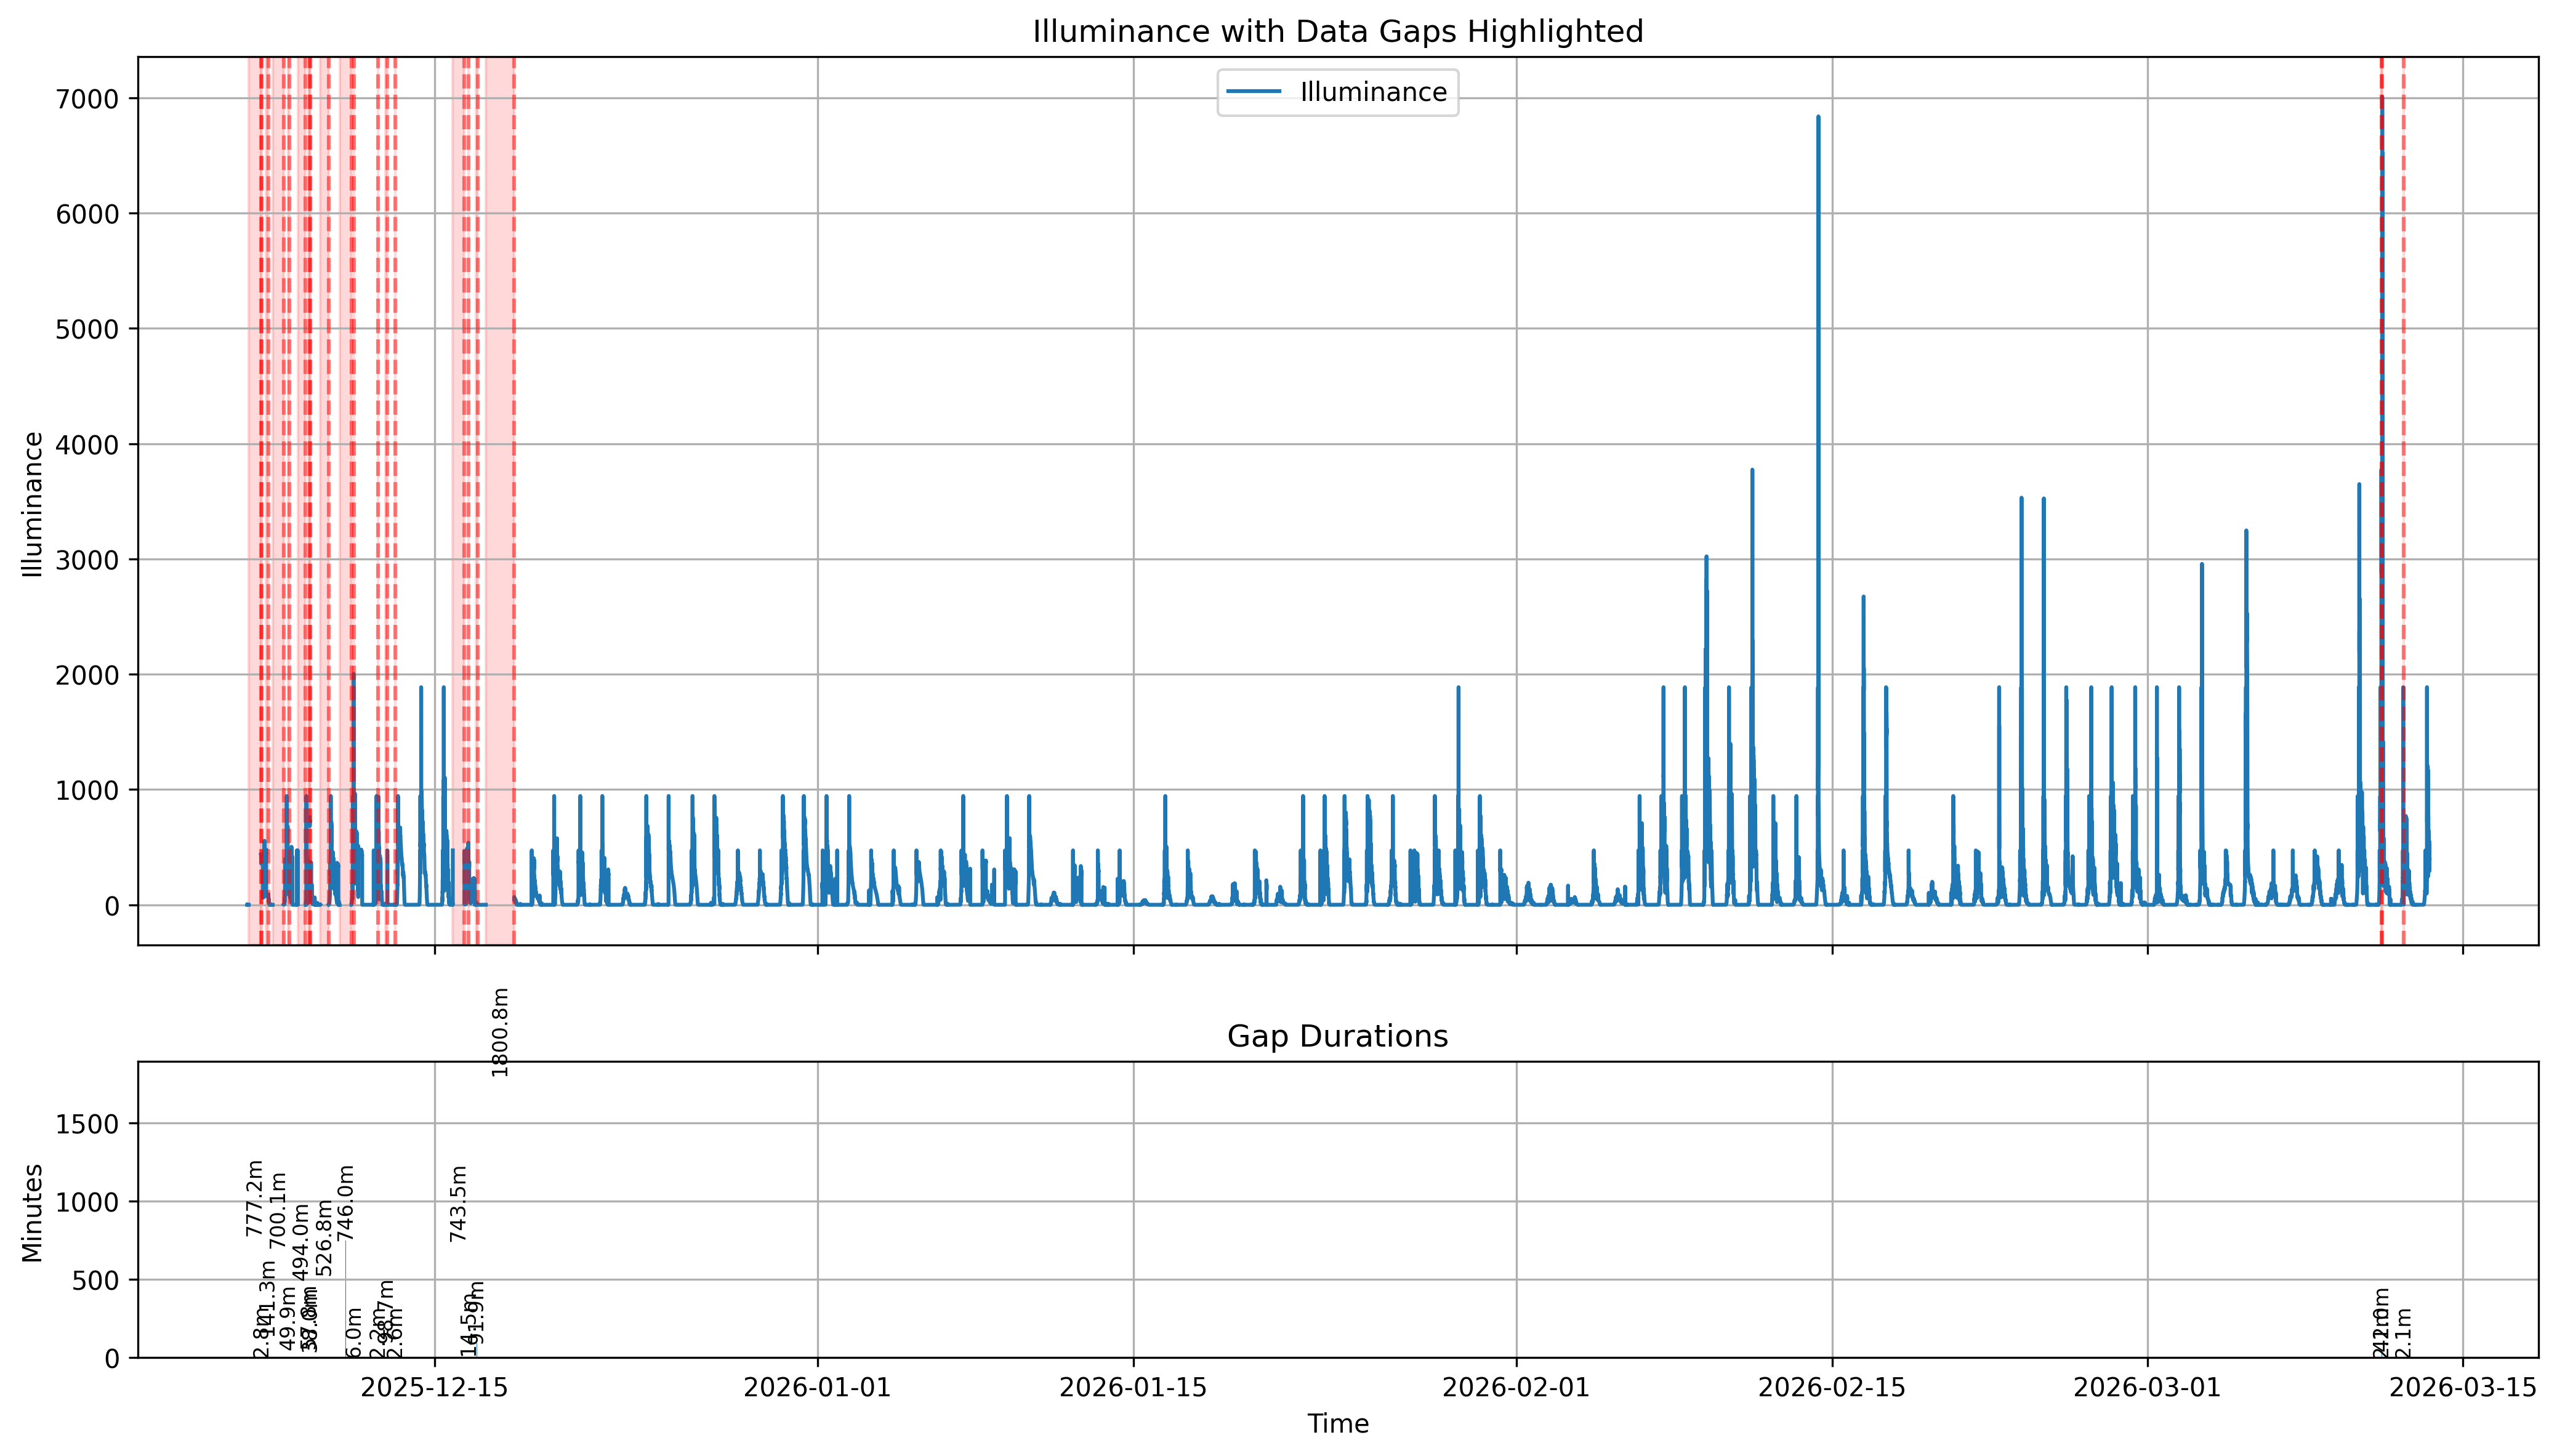The image size is (2557, 1456).
Task: Click the 746.0m gap duration label
Action: pyautogui.click(x=346, y=1203)
